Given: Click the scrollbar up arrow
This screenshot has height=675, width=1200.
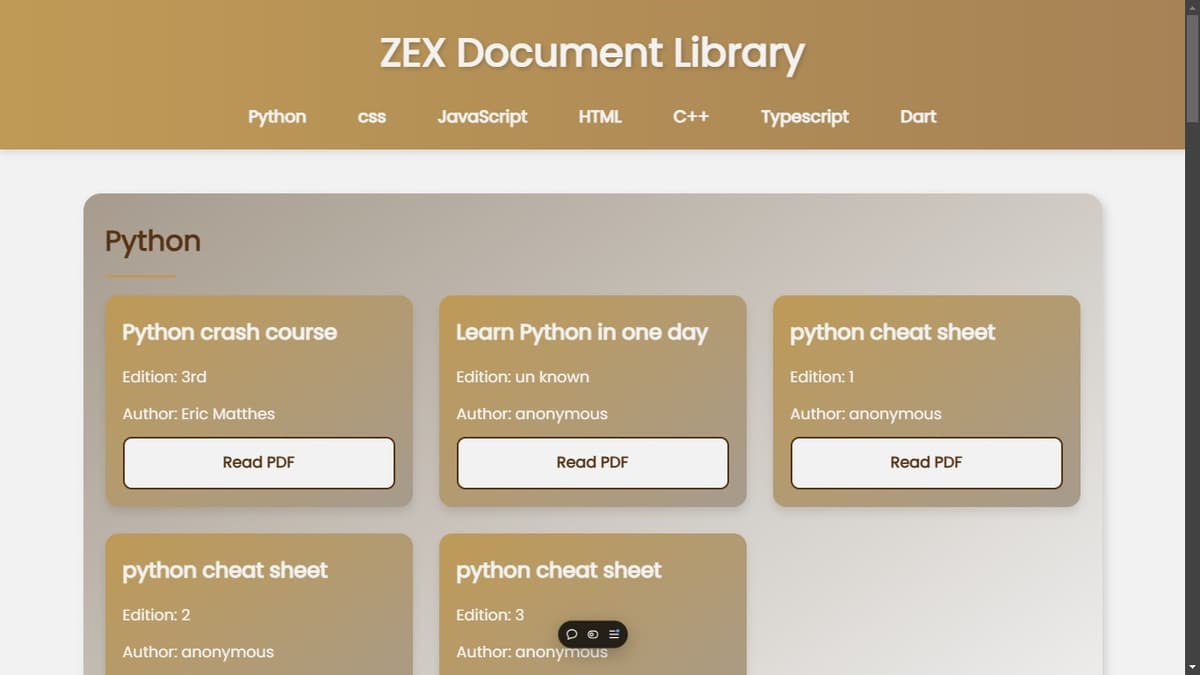Looking at the screenshot, I should pyautogui.click(x=1192, y=8).
